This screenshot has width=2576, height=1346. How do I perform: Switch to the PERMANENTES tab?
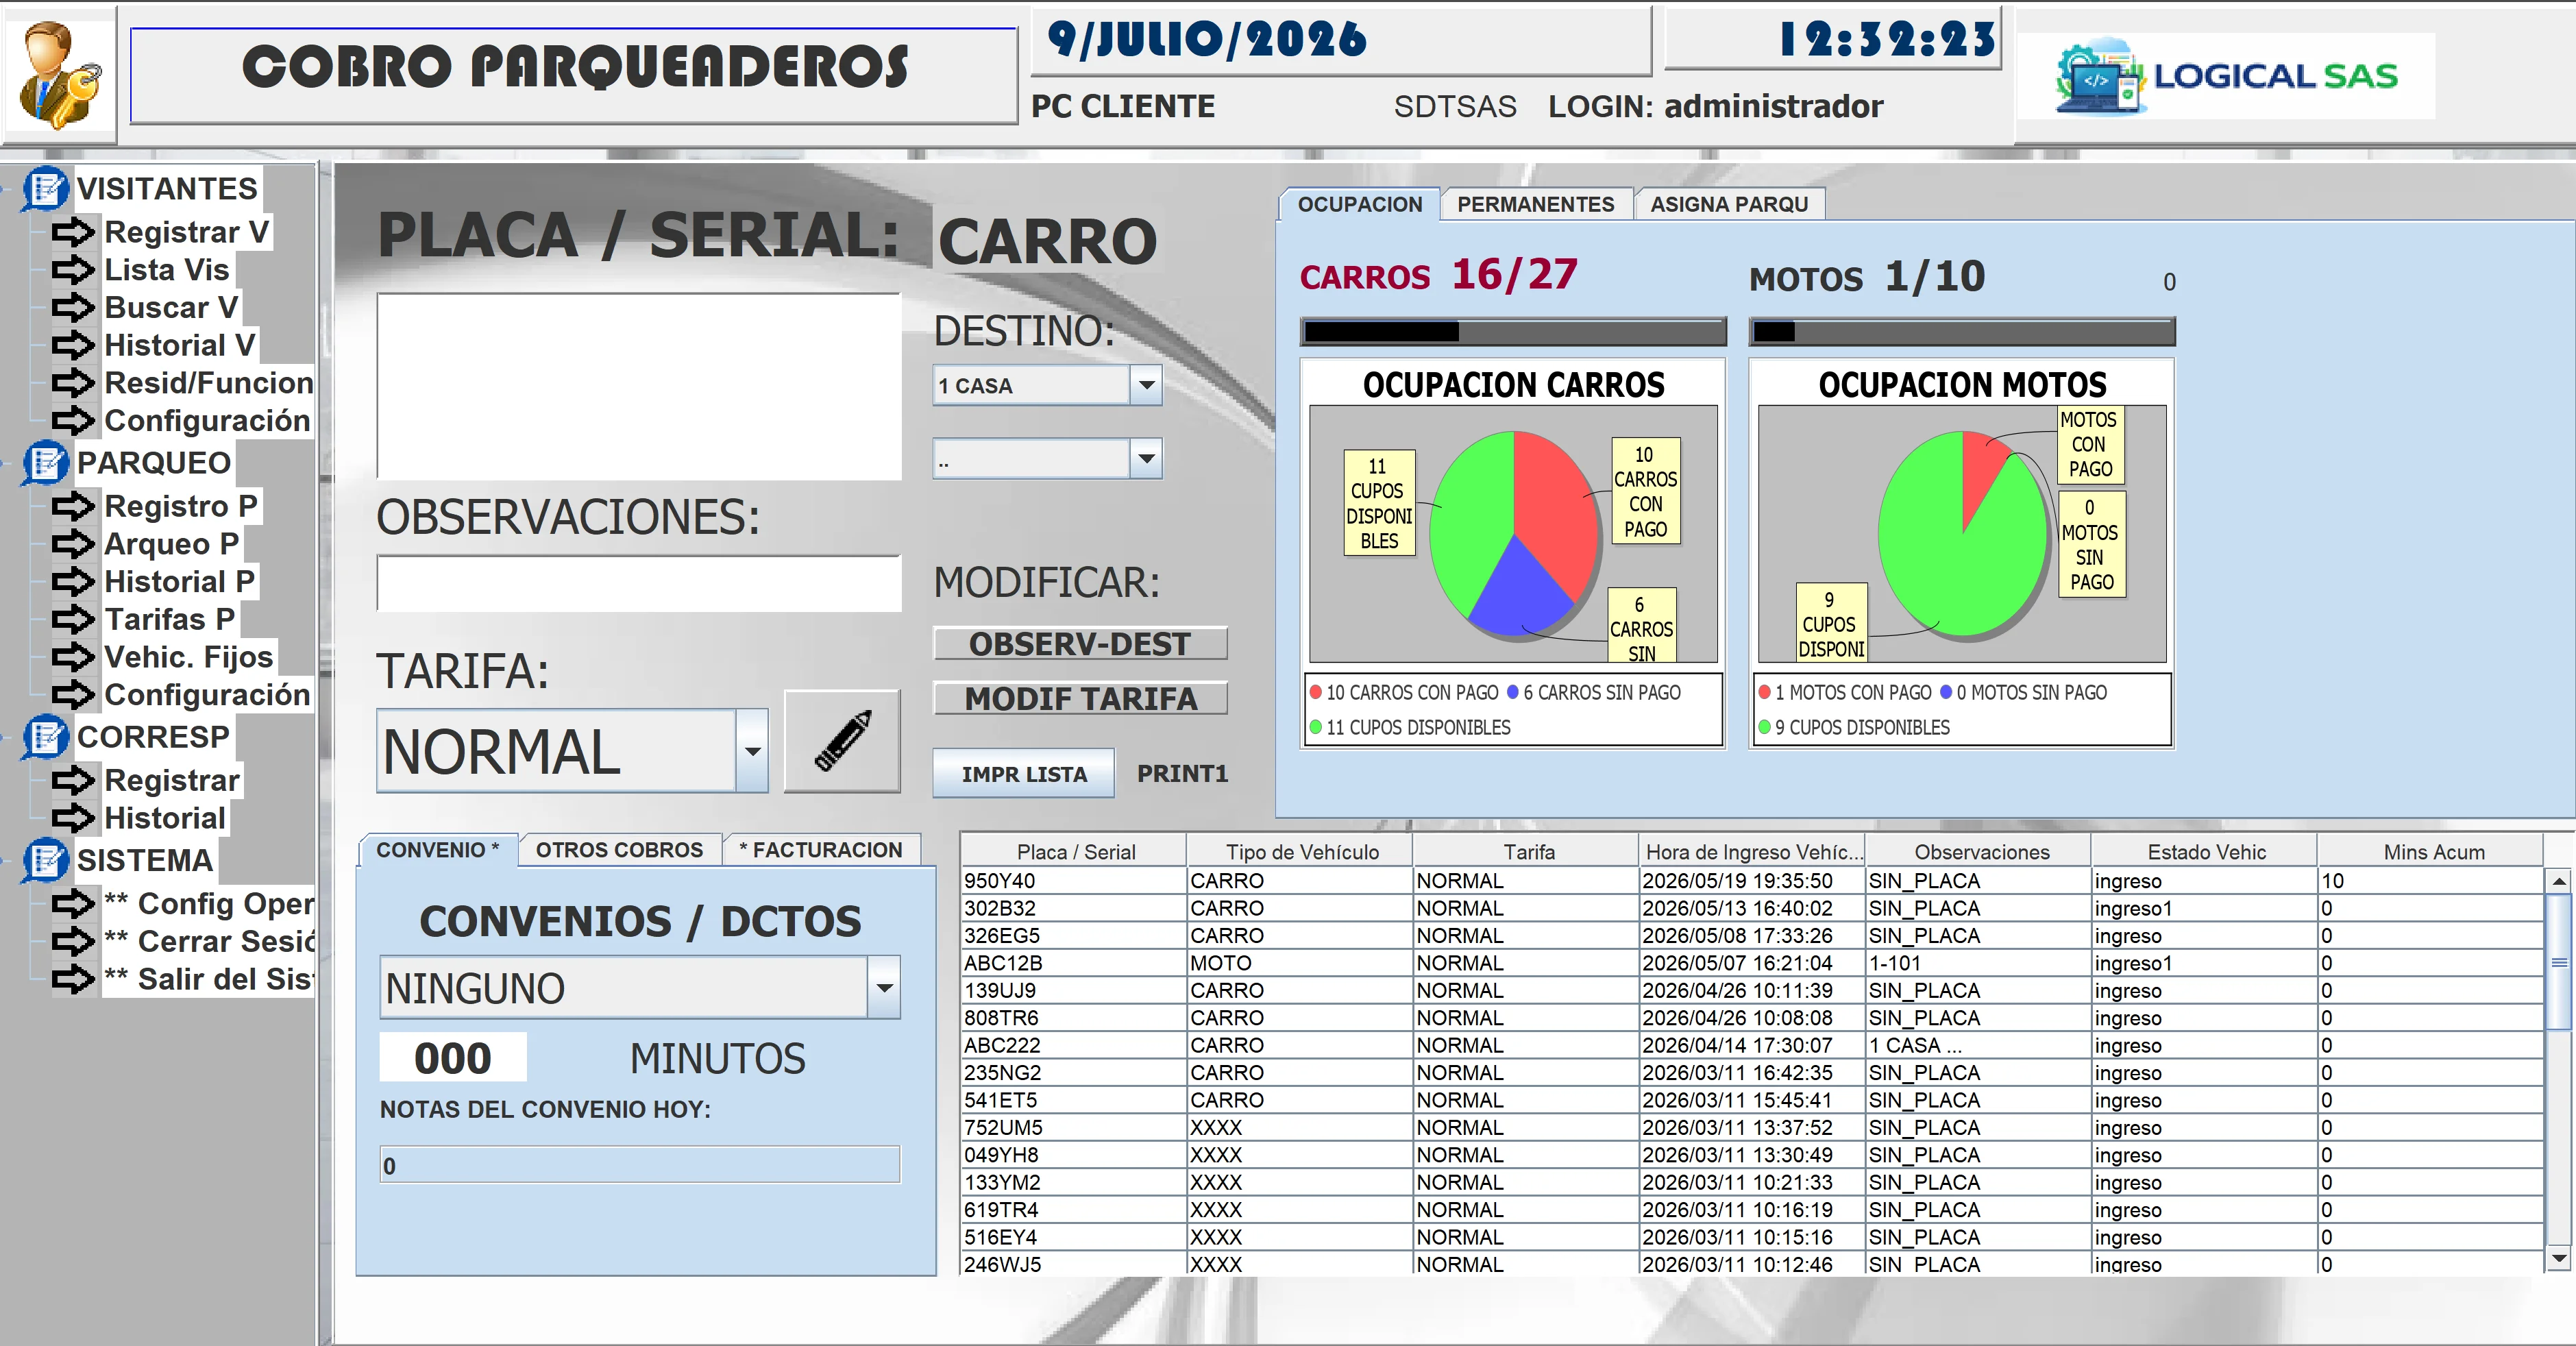click(x=1535, y=204)
